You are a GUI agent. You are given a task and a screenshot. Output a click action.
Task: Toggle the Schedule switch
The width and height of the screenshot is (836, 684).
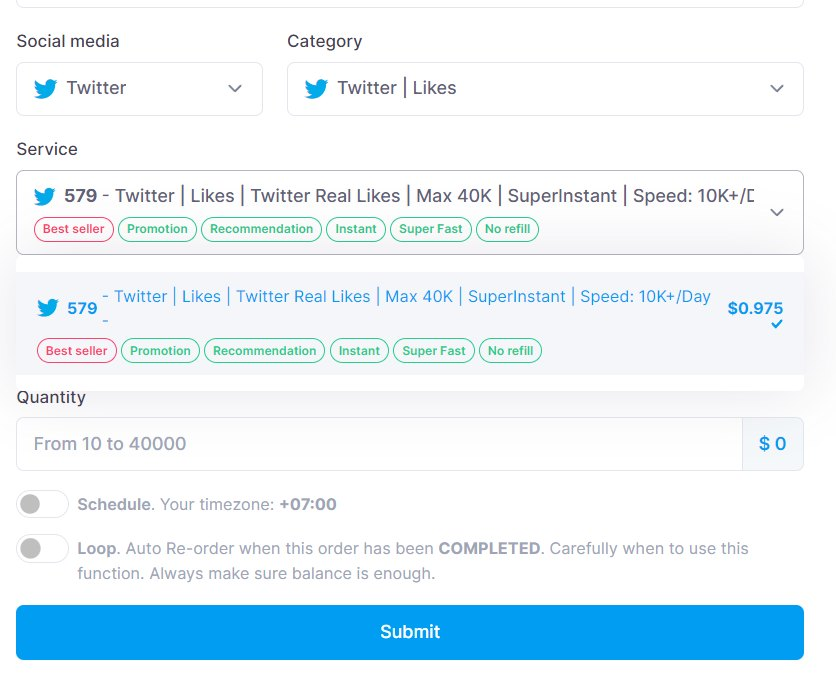[x=42, y=504]
